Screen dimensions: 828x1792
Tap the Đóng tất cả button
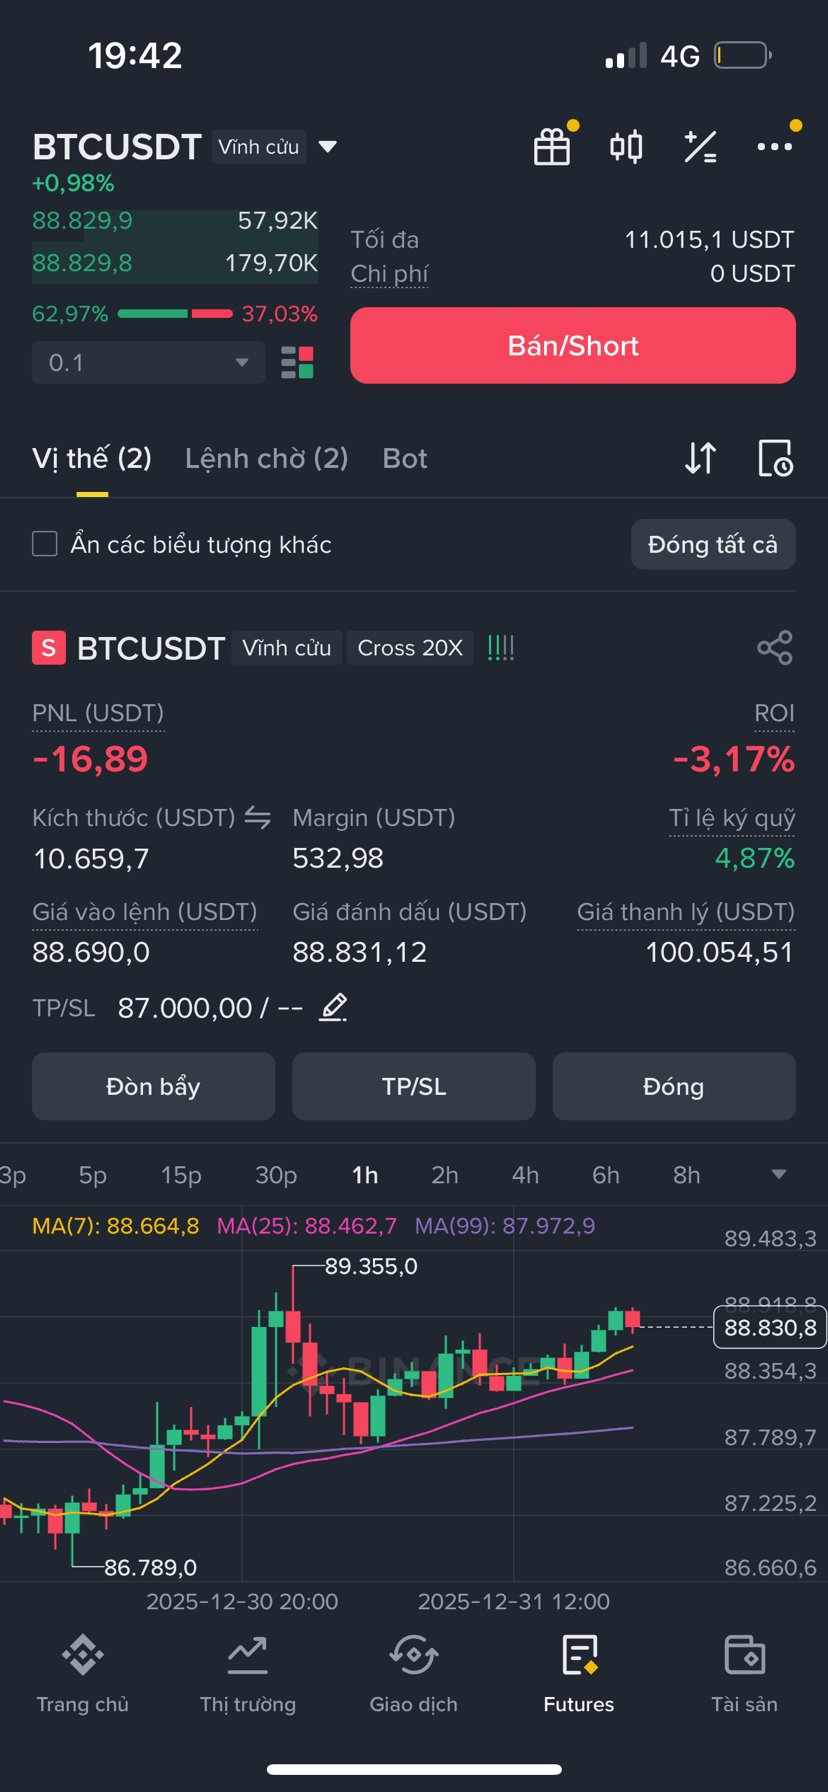(x=713, y=544)
